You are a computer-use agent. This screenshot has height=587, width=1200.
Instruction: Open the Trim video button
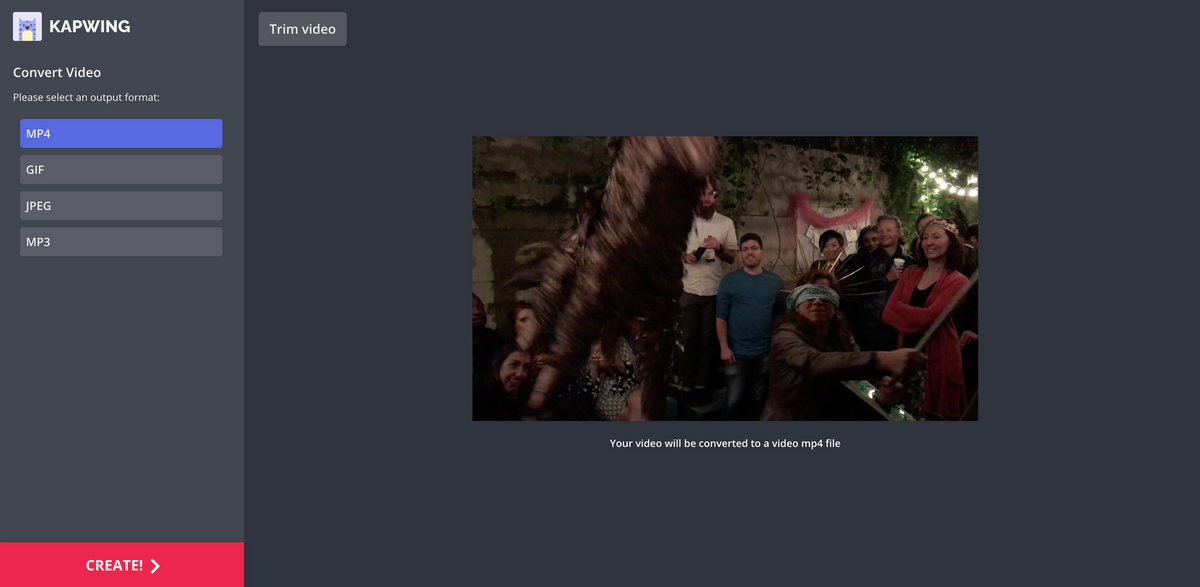pos(302,29)
